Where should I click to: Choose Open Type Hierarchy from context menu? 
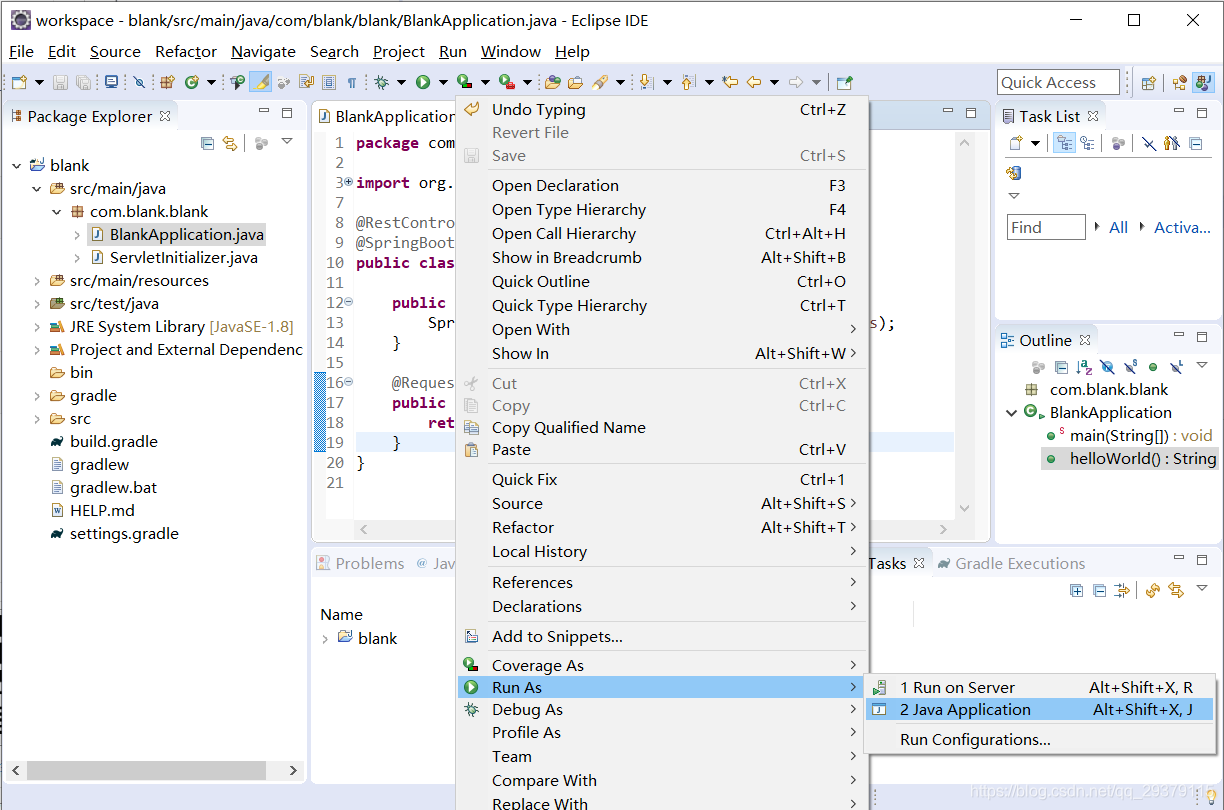pos(568,209)
